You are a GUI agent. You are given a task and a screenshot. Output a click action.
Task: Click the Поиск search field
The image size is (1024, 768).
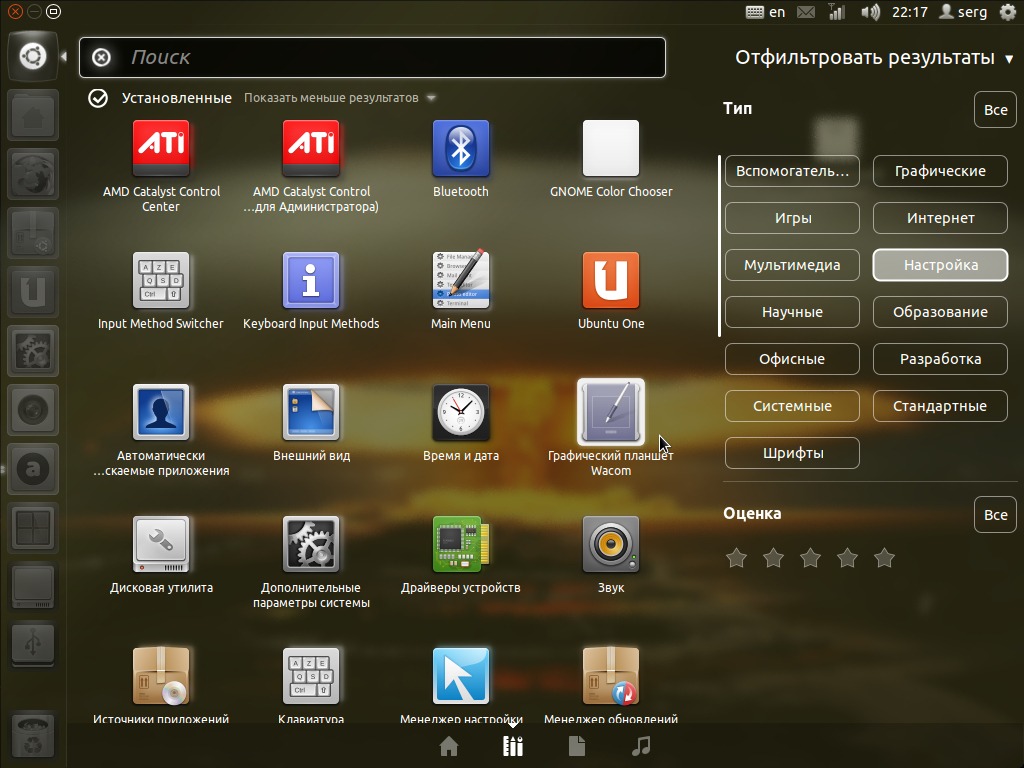click(372, 57)
